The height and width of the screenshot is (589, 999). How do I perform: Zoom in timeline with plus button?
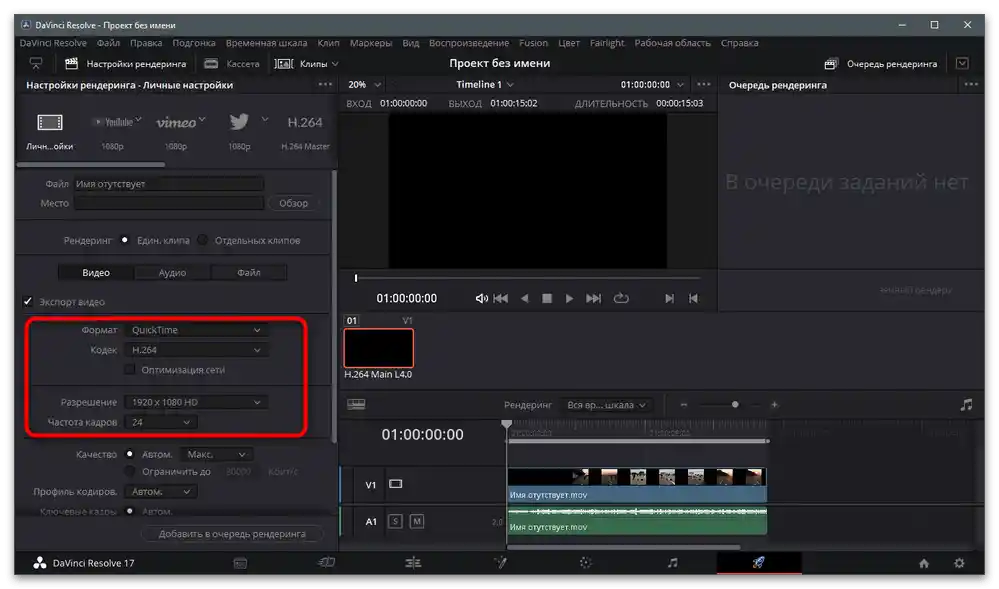(775, 405)
